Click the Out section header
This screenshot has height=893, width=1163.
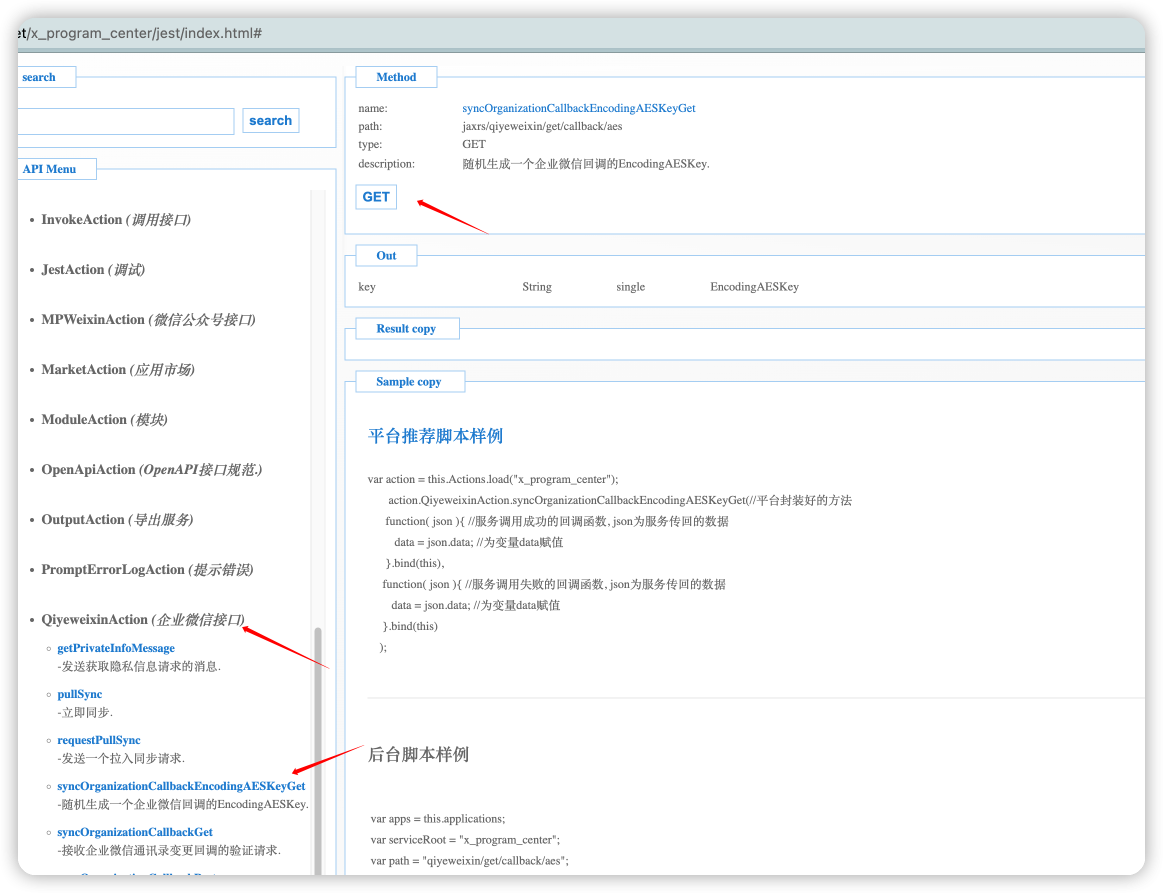pyautogui.click(x=386, y=256)
